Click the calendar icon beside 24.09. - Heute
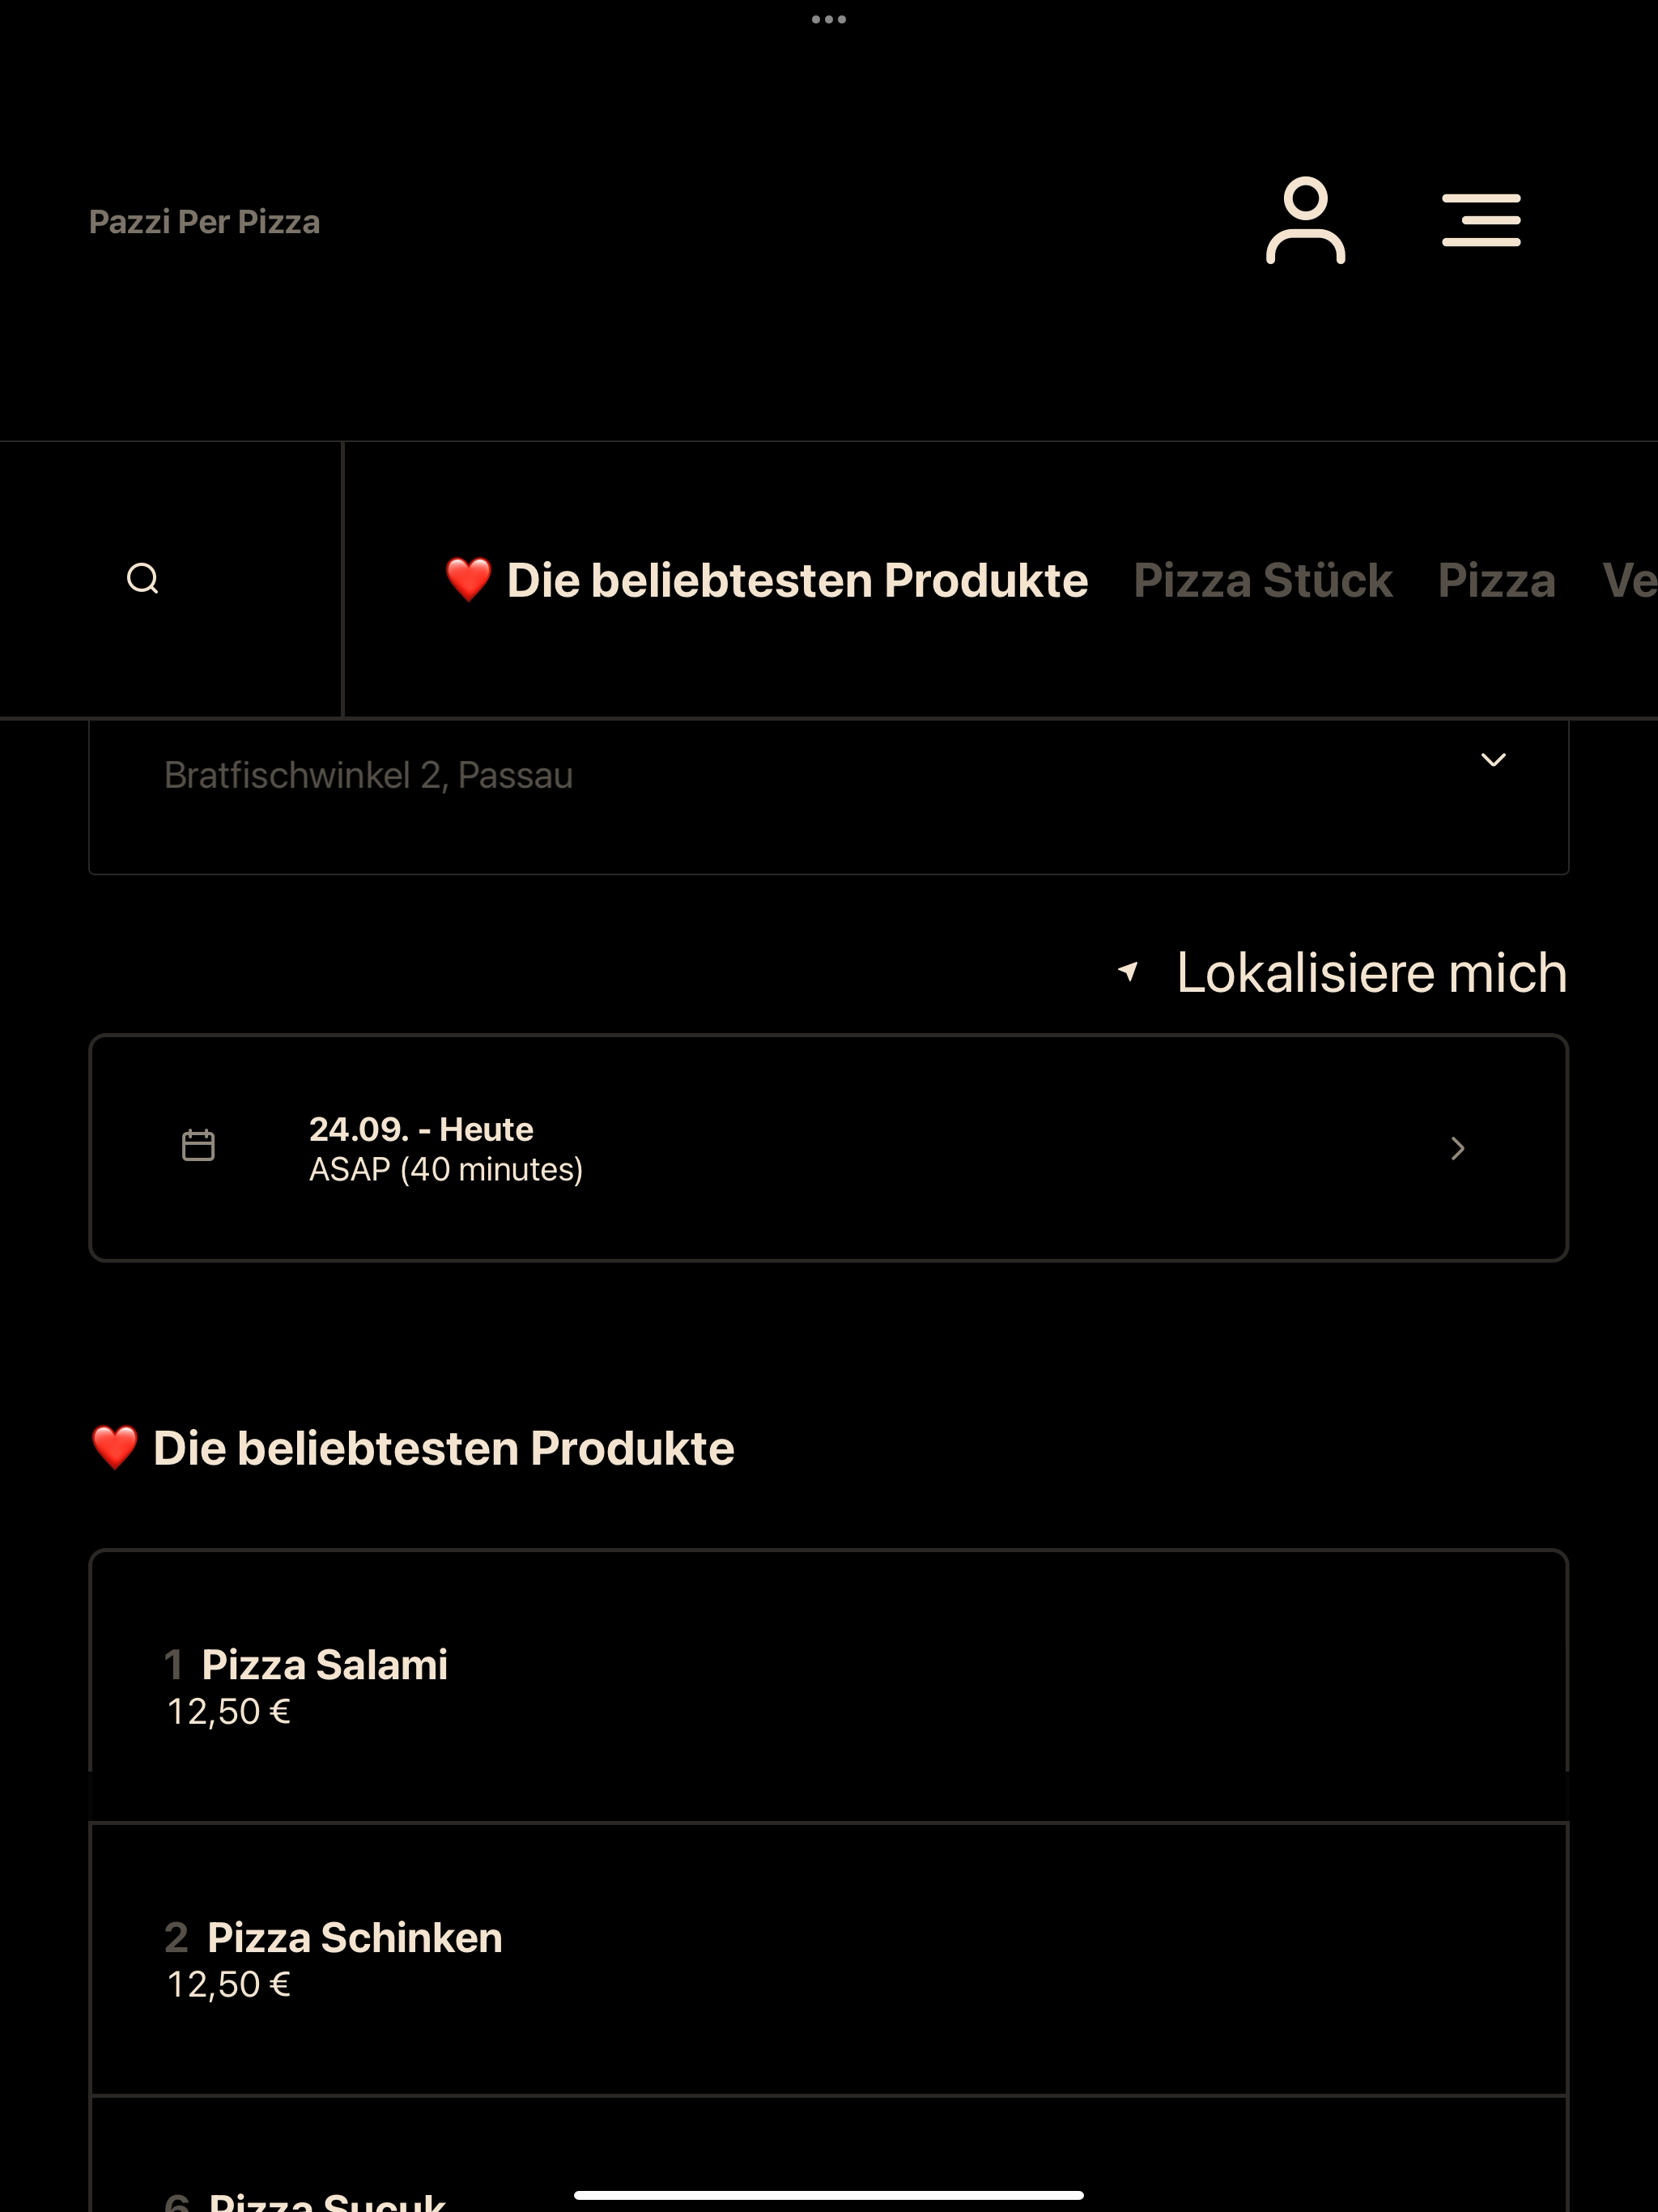Image resolution: width=1658 pixels, height=2212 pixels. point(198,1145)
